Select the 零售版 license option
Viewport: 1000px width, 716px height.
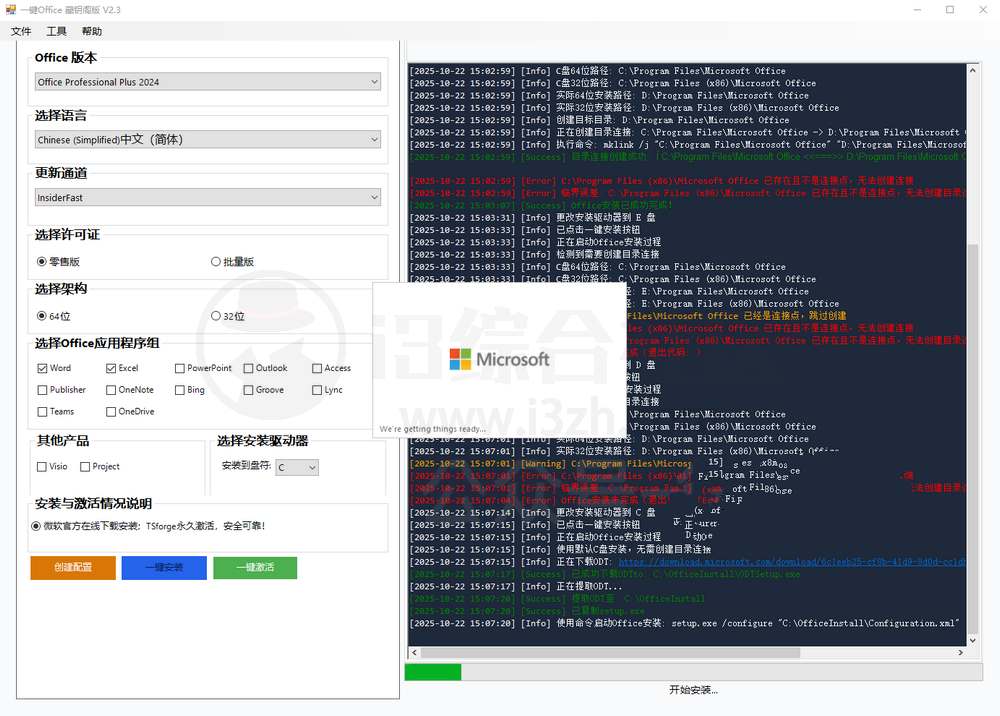tap(42, 262)
